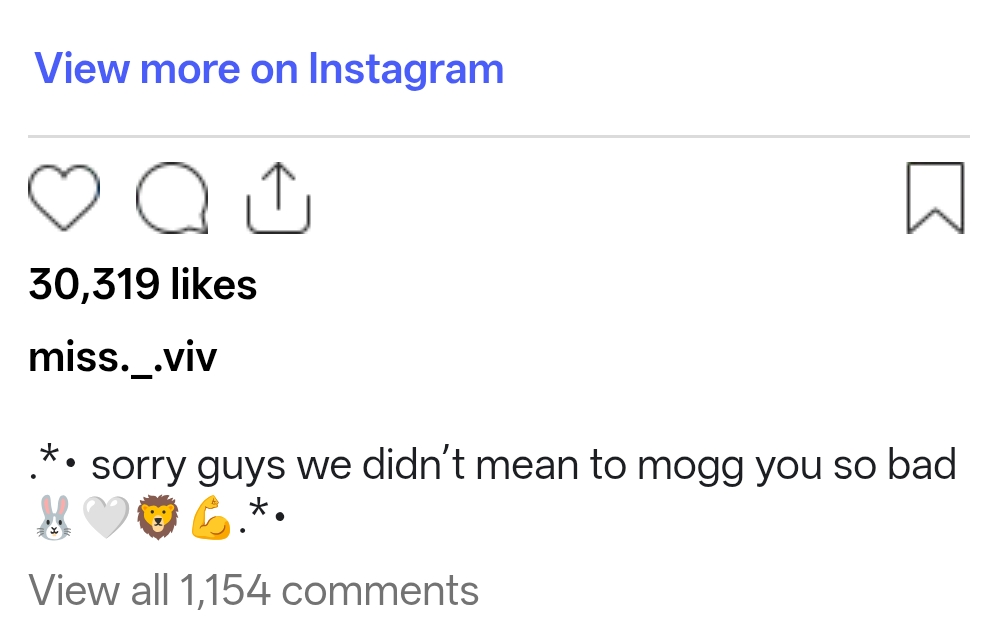994x625 pixels.
Task: Click the lion face emoji in the caption
Action: (x=158, y=517)
